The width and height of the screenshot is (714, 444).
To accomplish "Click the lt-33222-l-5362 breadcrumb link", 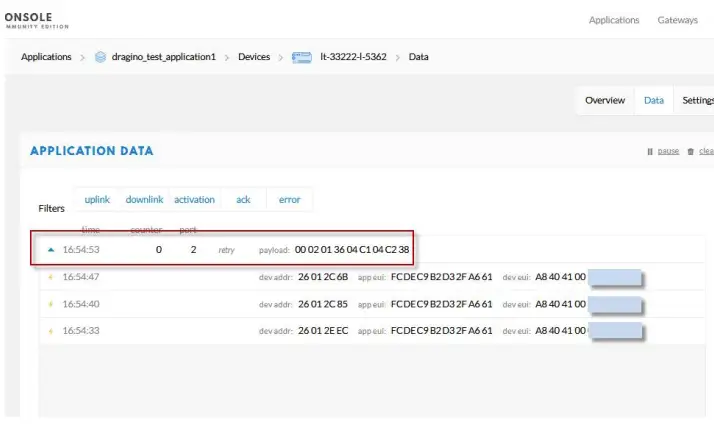I will (353, 57).
